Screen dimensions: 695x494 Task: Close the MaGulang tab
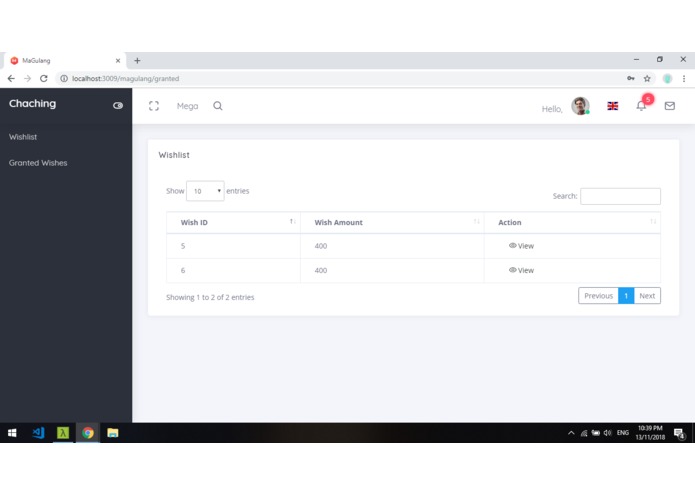tap(118, 61)
